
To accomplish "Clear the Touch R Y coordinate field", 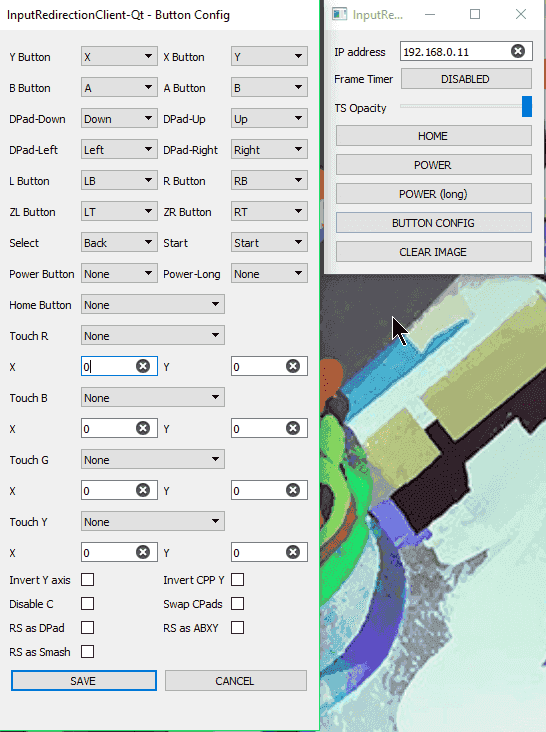I will [x=293, y=366].
